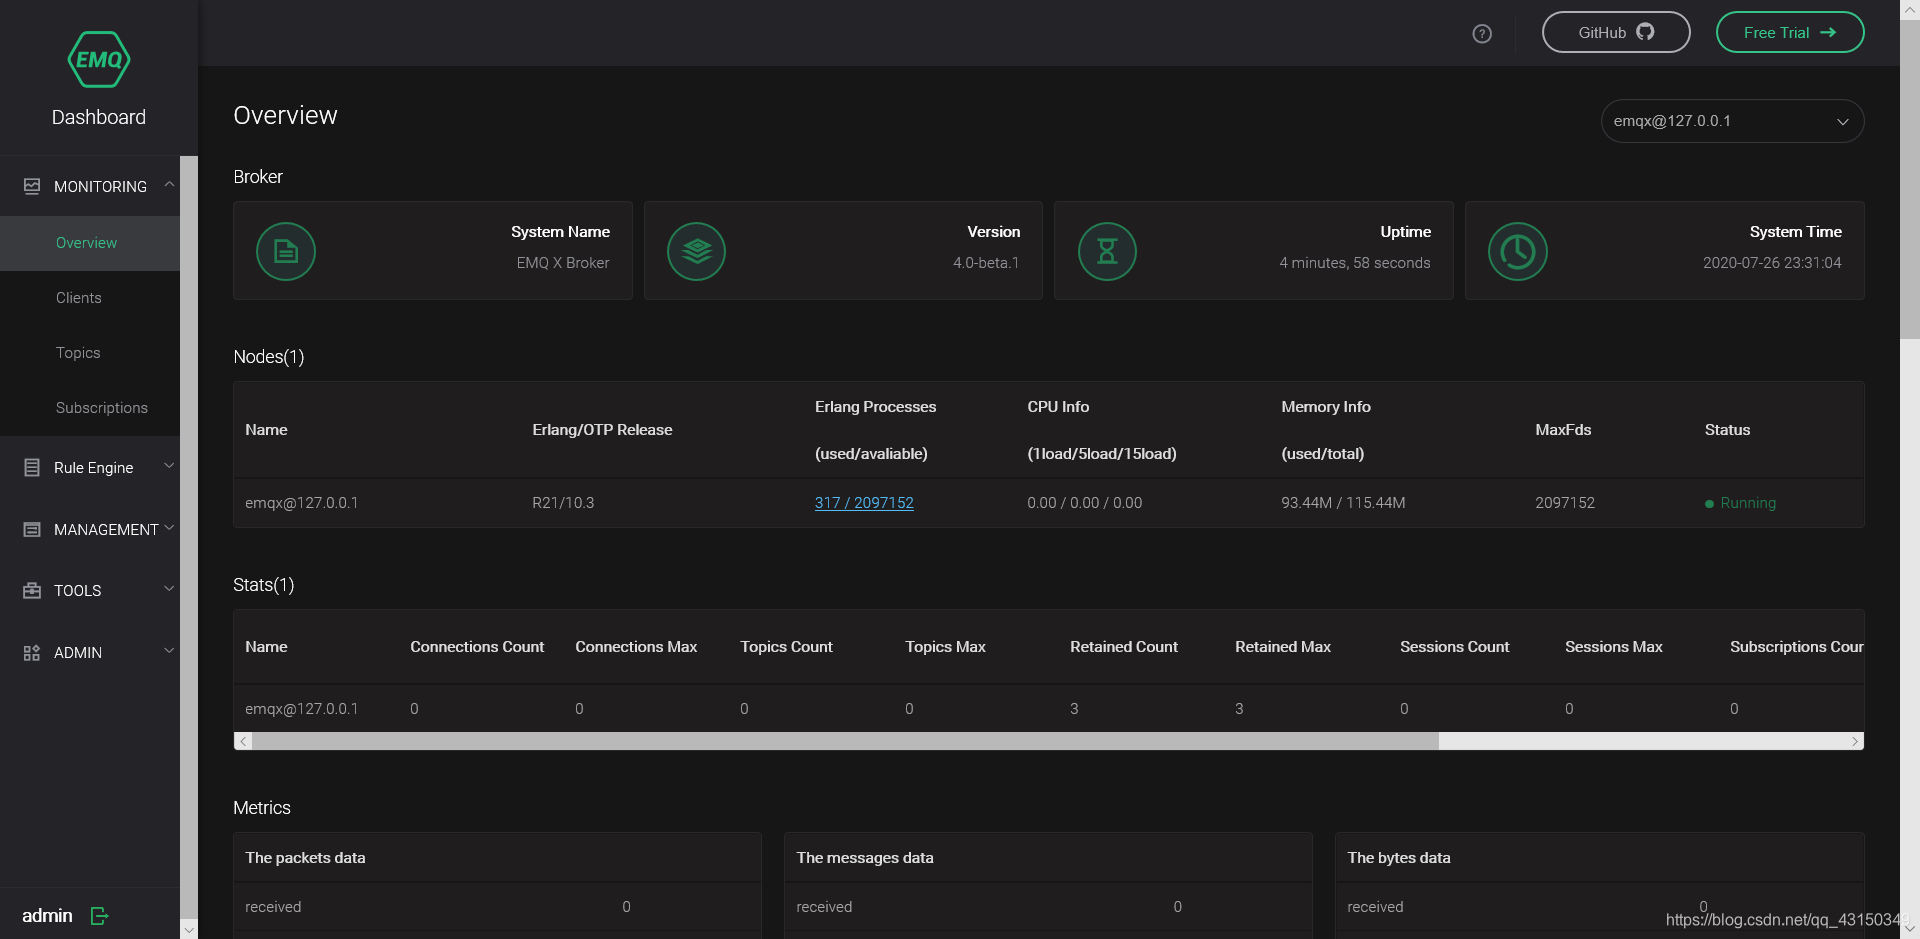Click the EMQ X Broker system name value

[563, 263]
